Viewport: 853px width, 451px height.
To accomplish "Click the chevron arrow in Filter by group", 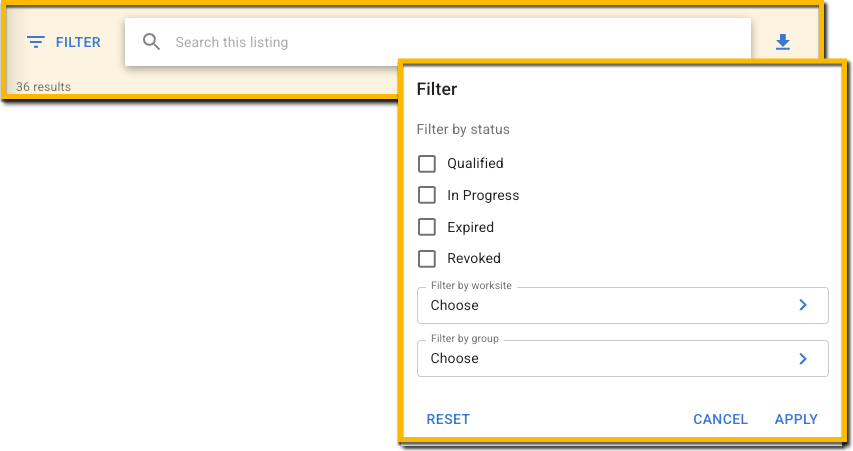I will (803, 358).
